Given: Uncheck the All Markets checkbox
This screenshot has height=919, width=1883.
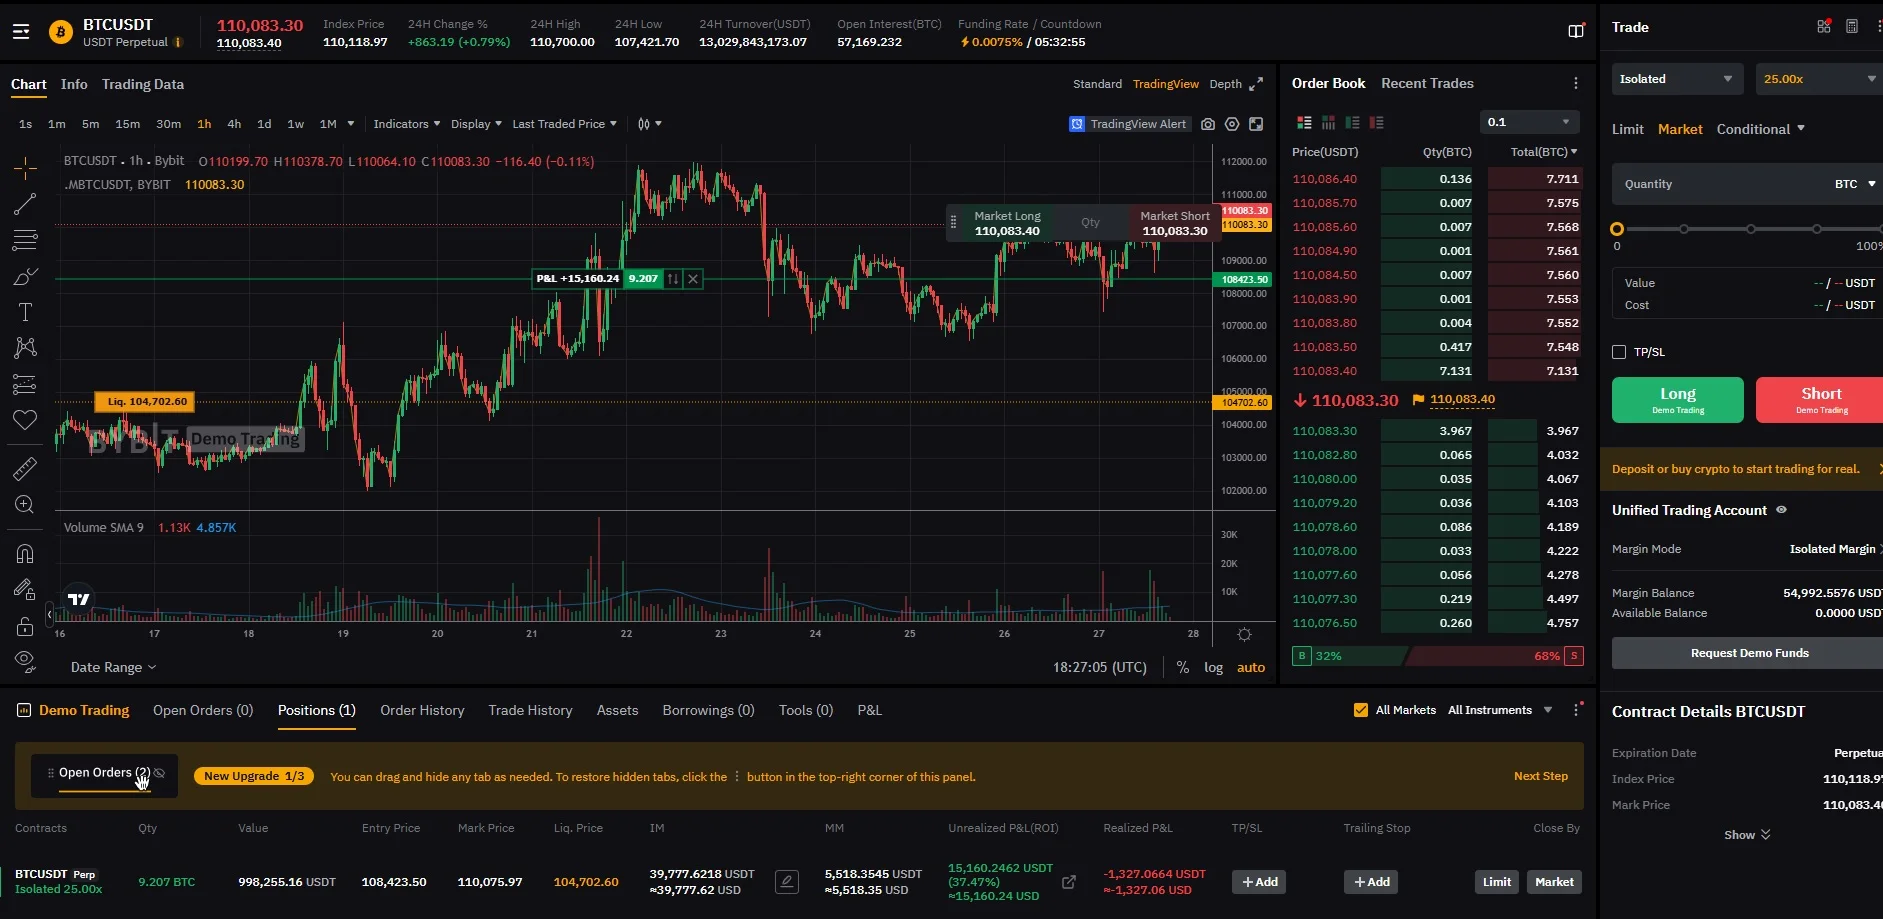Looking at the screenshot, I should coord(1361,710).
